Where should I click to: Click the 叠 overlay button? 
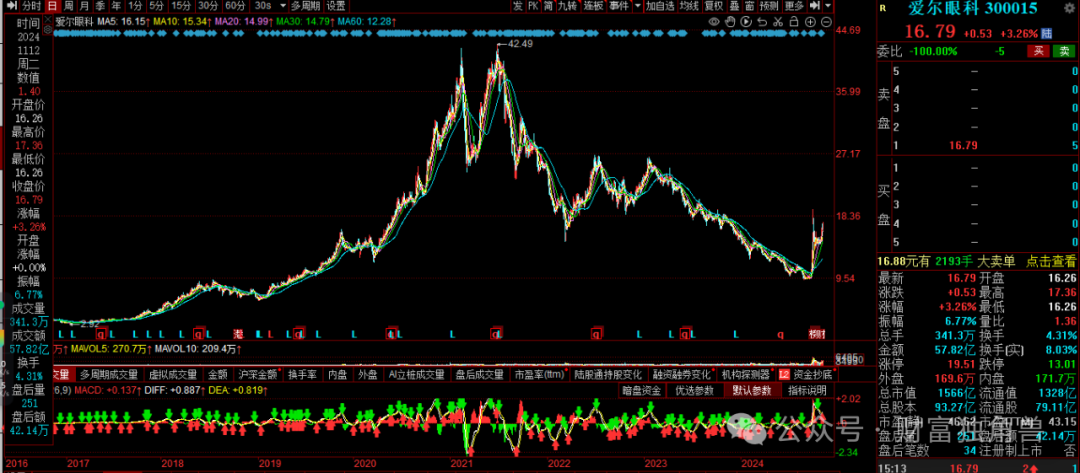(x=734, y=6)
